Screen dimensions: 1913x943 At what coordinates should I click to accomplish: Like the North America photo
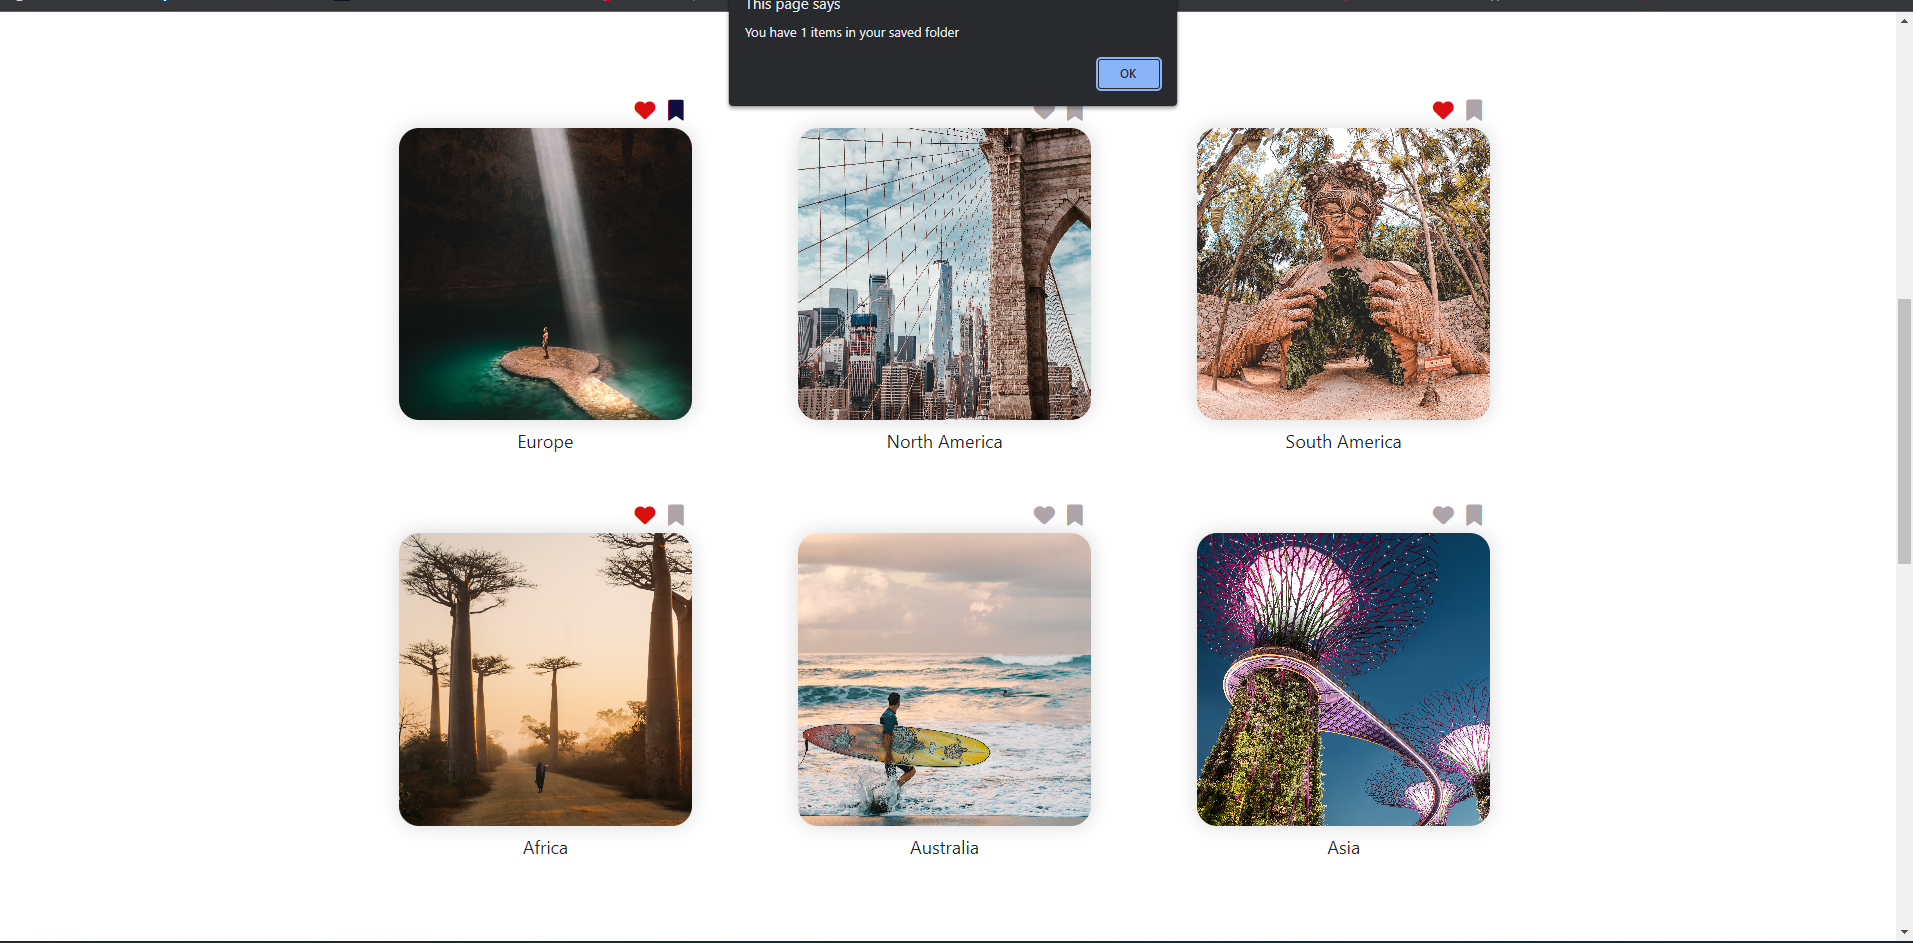click(1043, 110)
